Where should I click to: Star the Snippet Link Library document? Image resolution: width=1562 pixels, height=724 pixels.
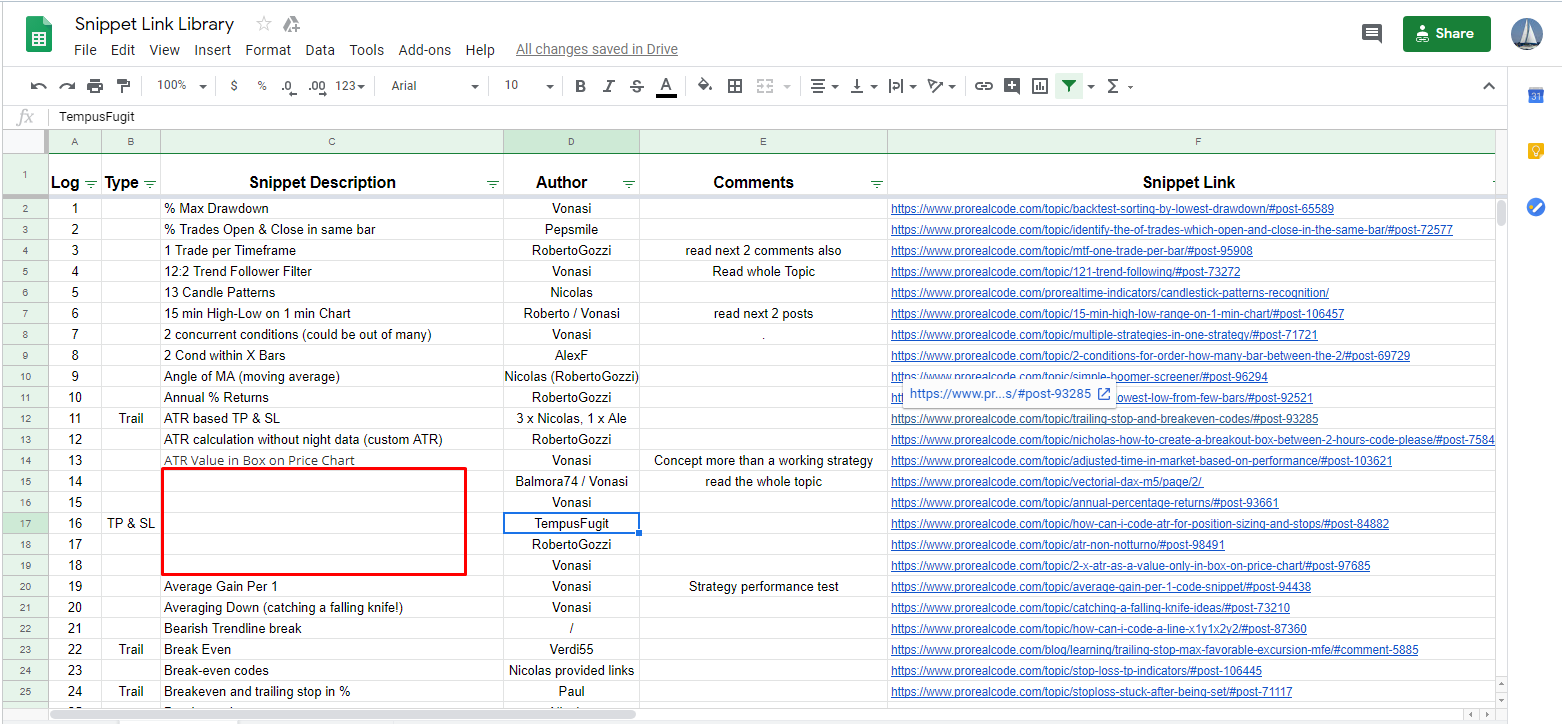point(263,24)
